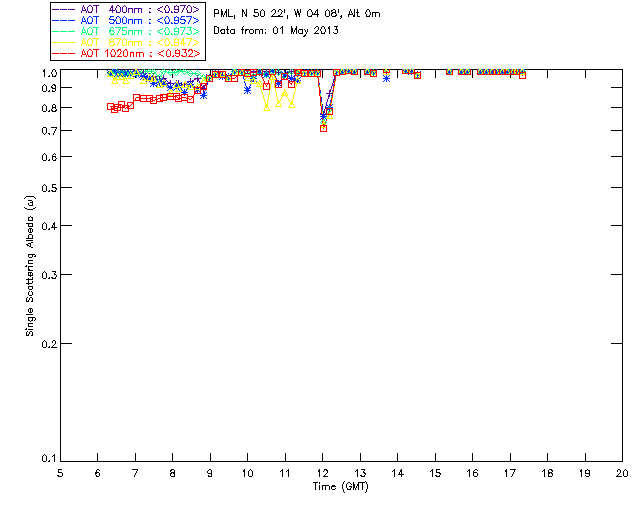This screenshot has width=640, height=512.
Task: Click the y-axis tick label 0.8
Action: (49, 108)
